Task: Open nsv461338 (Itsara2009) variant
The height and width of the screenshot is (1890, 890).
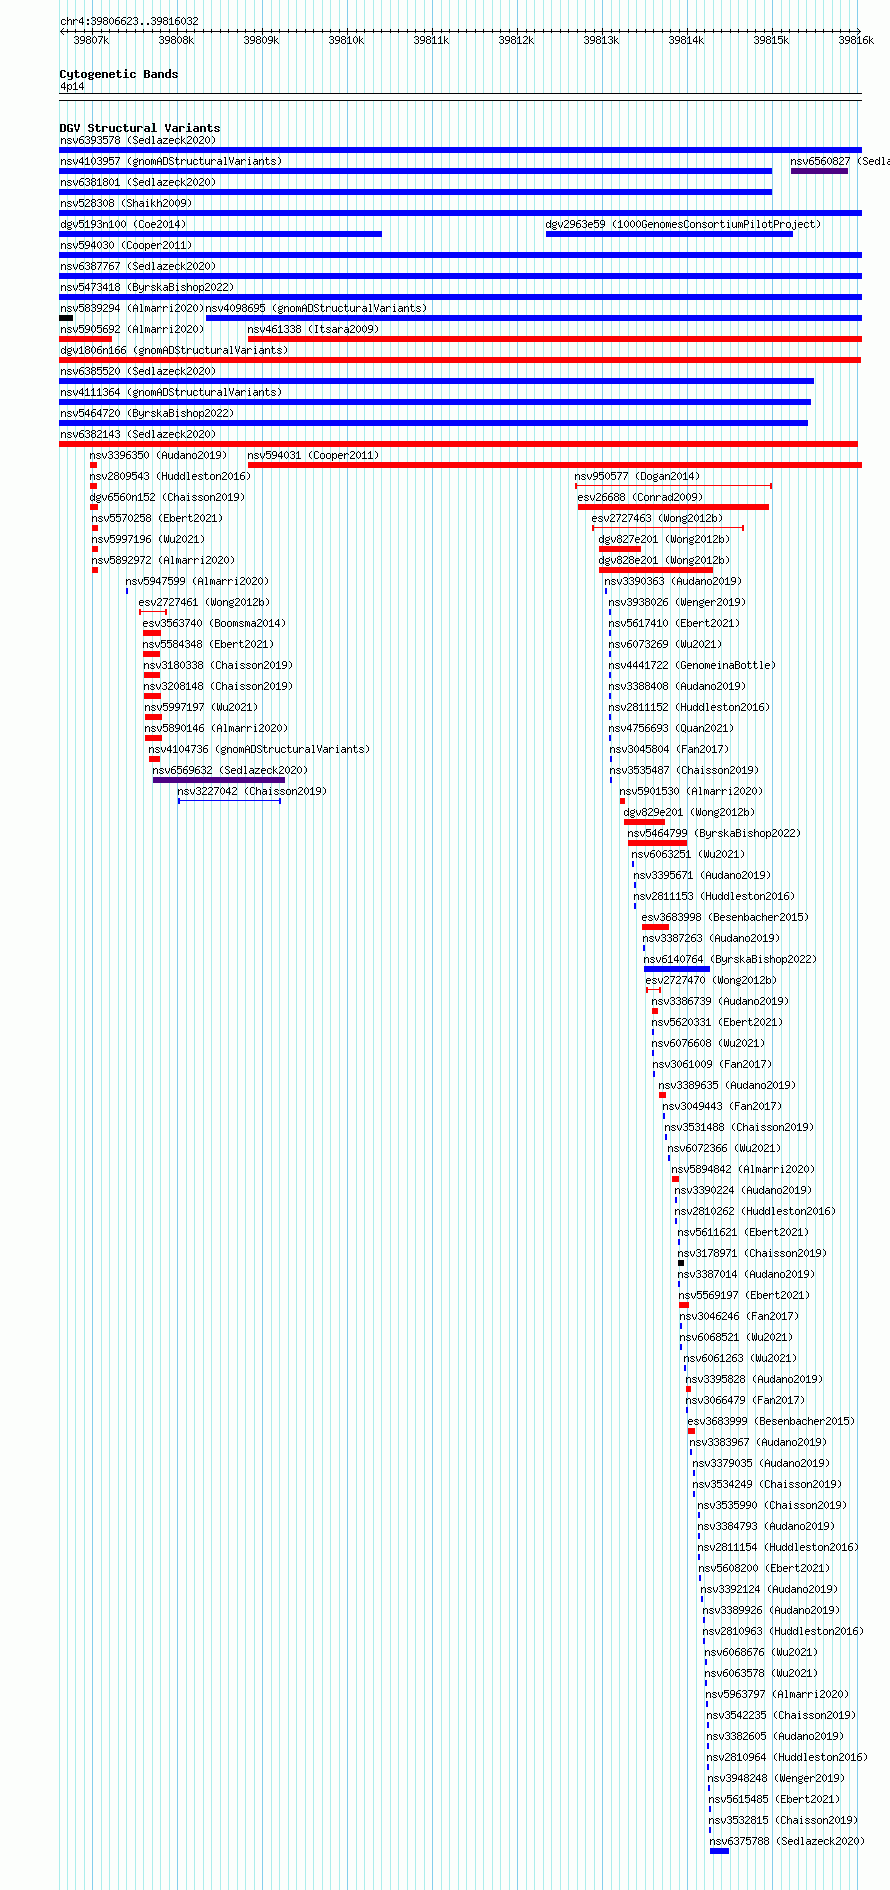Action: 313,330
